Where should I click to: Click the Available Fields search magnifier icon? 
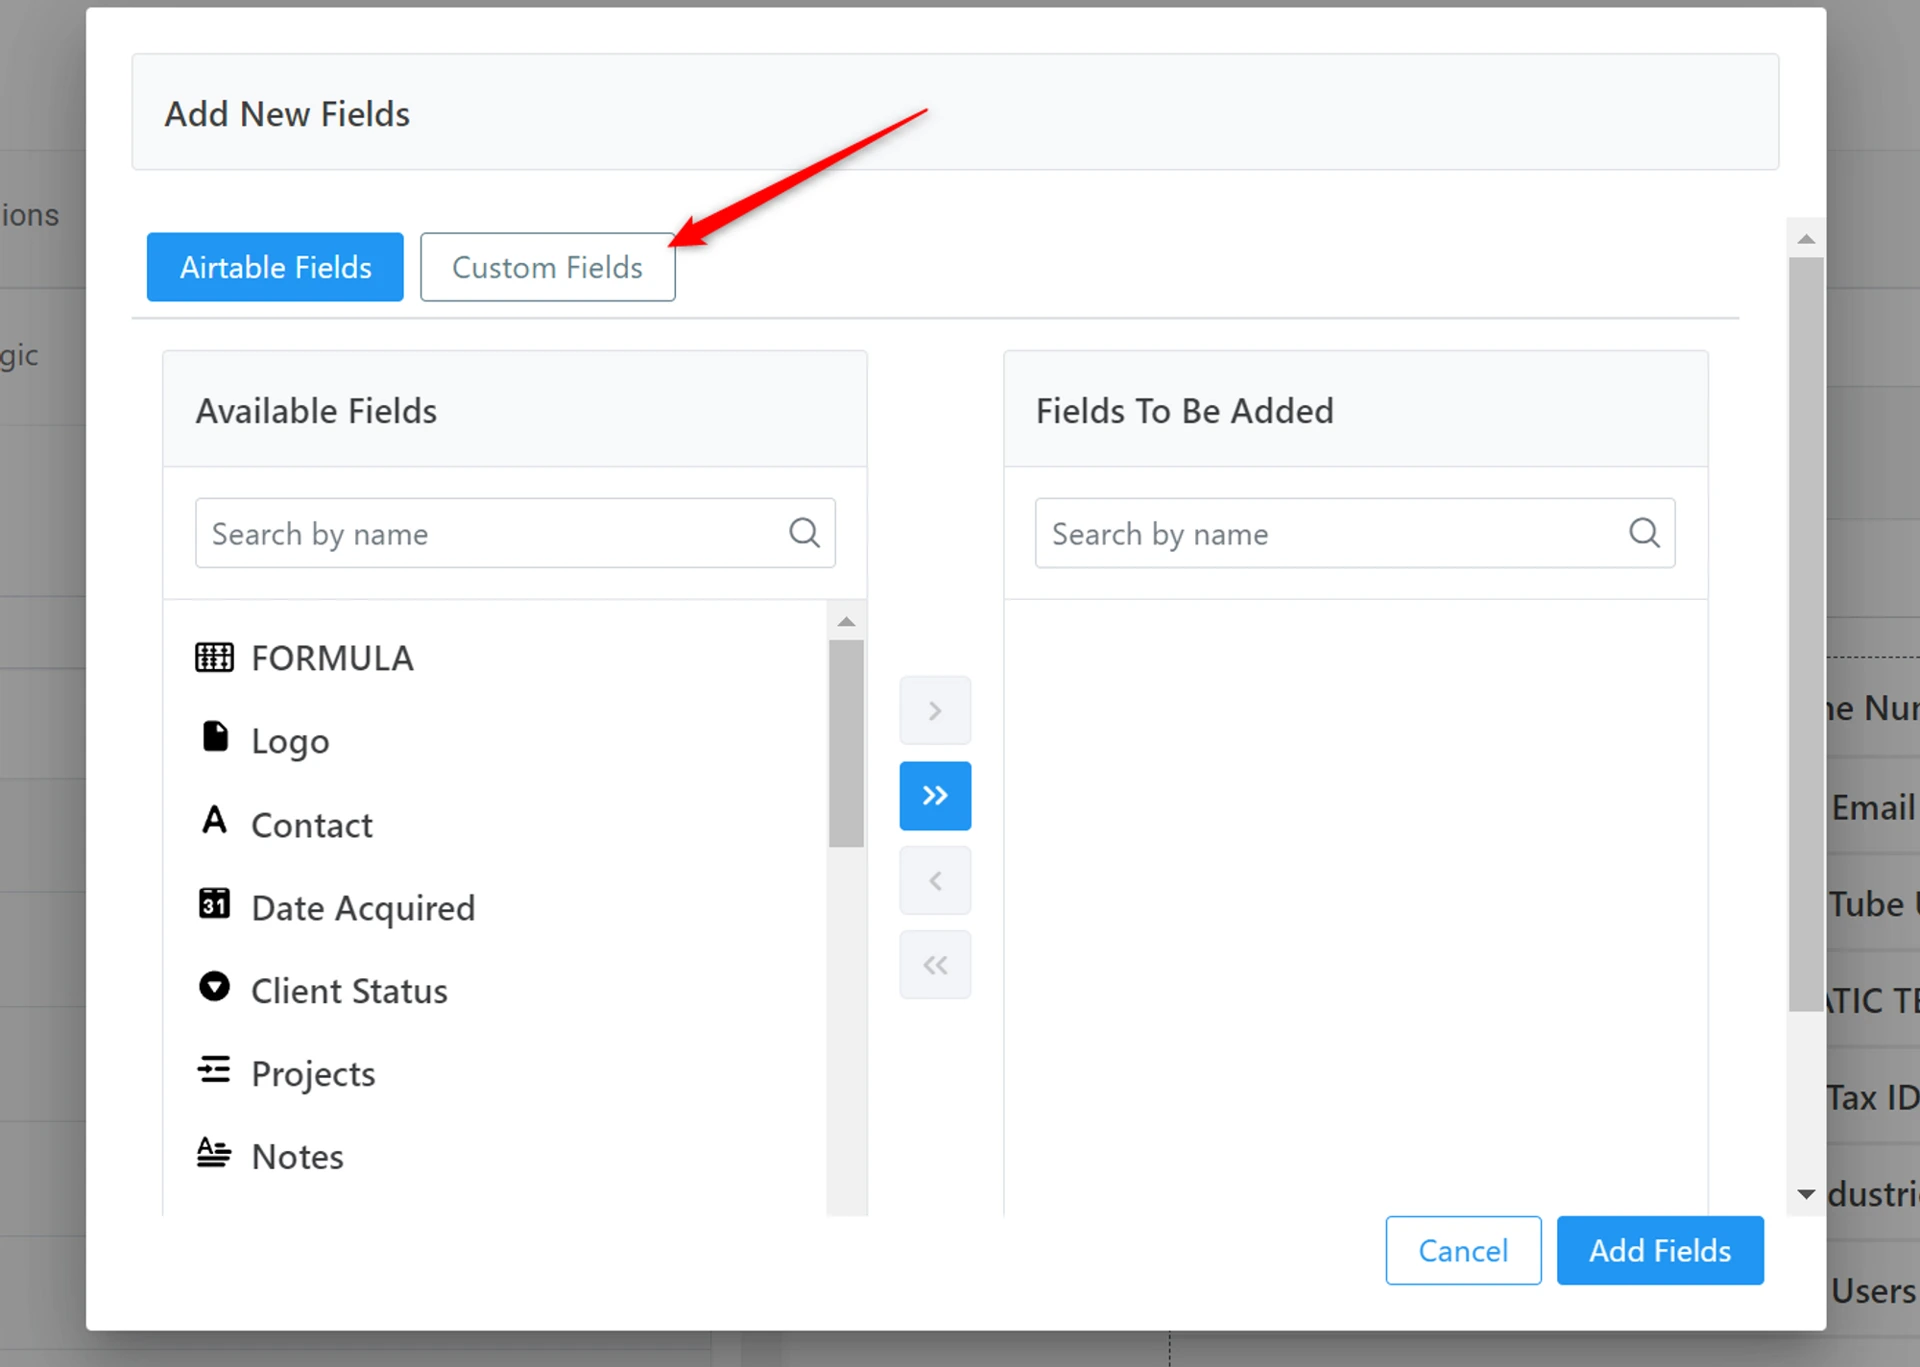[x=804, y=533]
